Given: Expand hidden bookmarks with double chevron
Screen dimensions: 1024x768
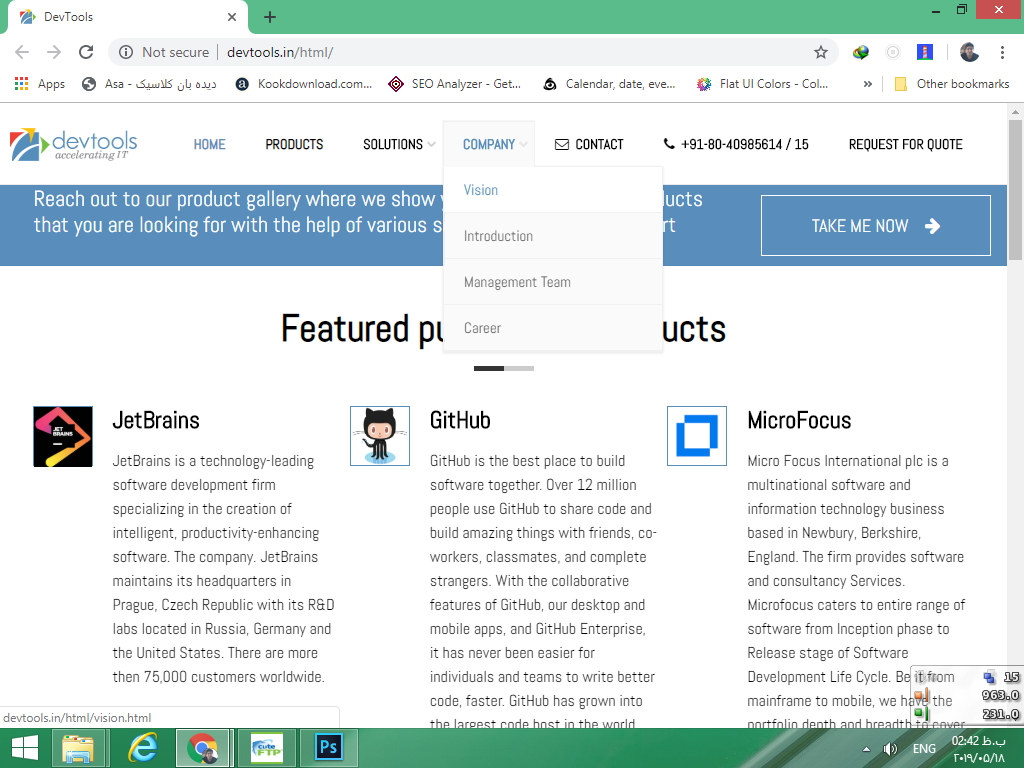Looking at the screenshot, I should point(867,84).
